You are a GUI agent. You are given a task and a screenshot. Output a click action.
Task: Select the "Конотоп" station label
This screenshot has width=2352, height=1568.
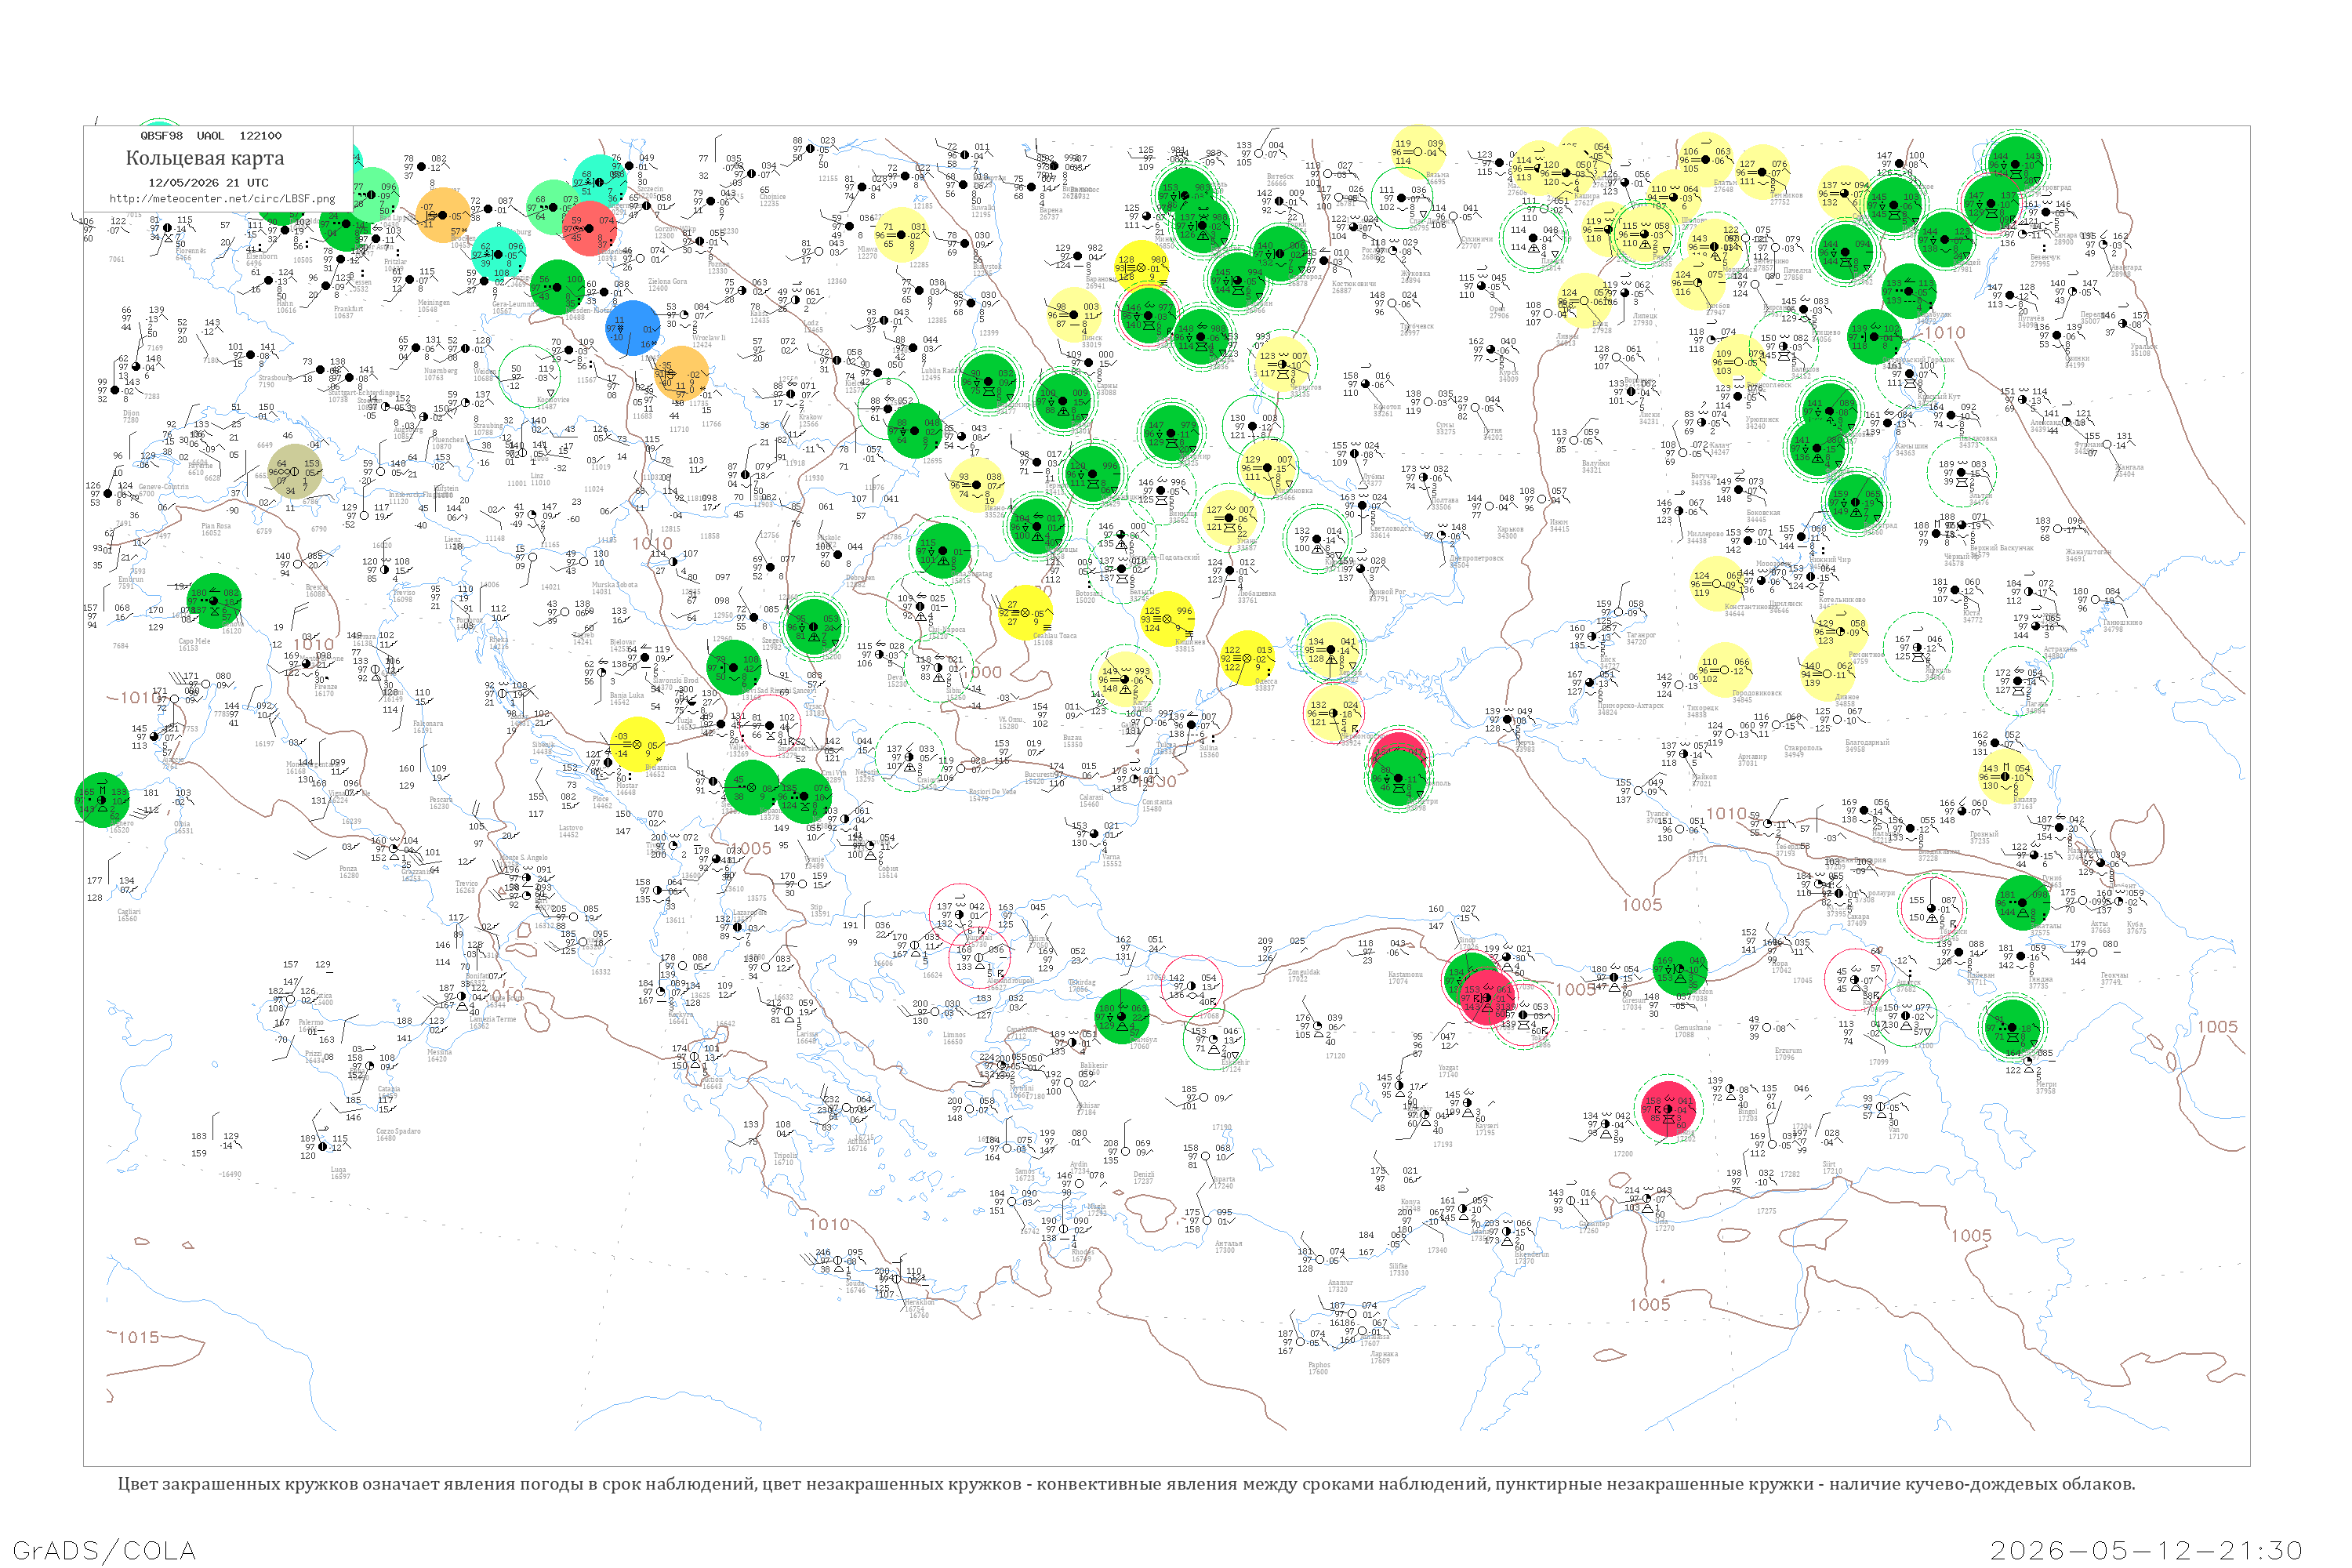click(1388, 407)
